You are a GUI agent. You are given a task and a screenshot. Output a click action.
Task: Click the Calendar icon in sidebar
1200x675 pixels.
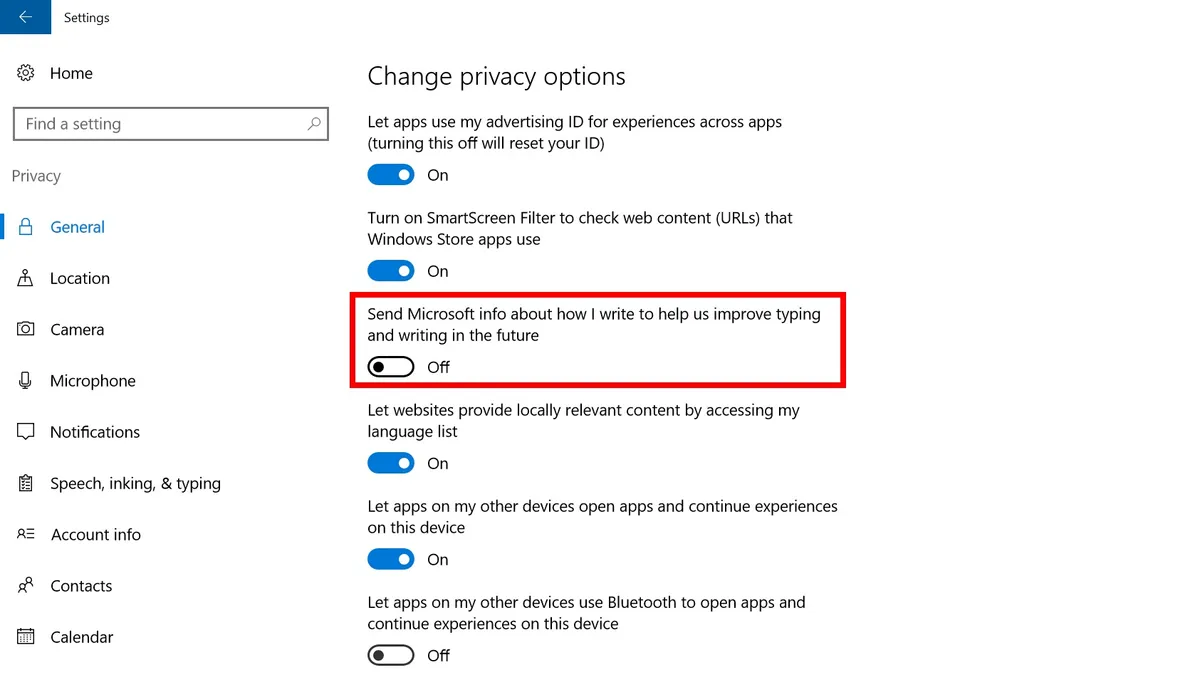(26, 637)
